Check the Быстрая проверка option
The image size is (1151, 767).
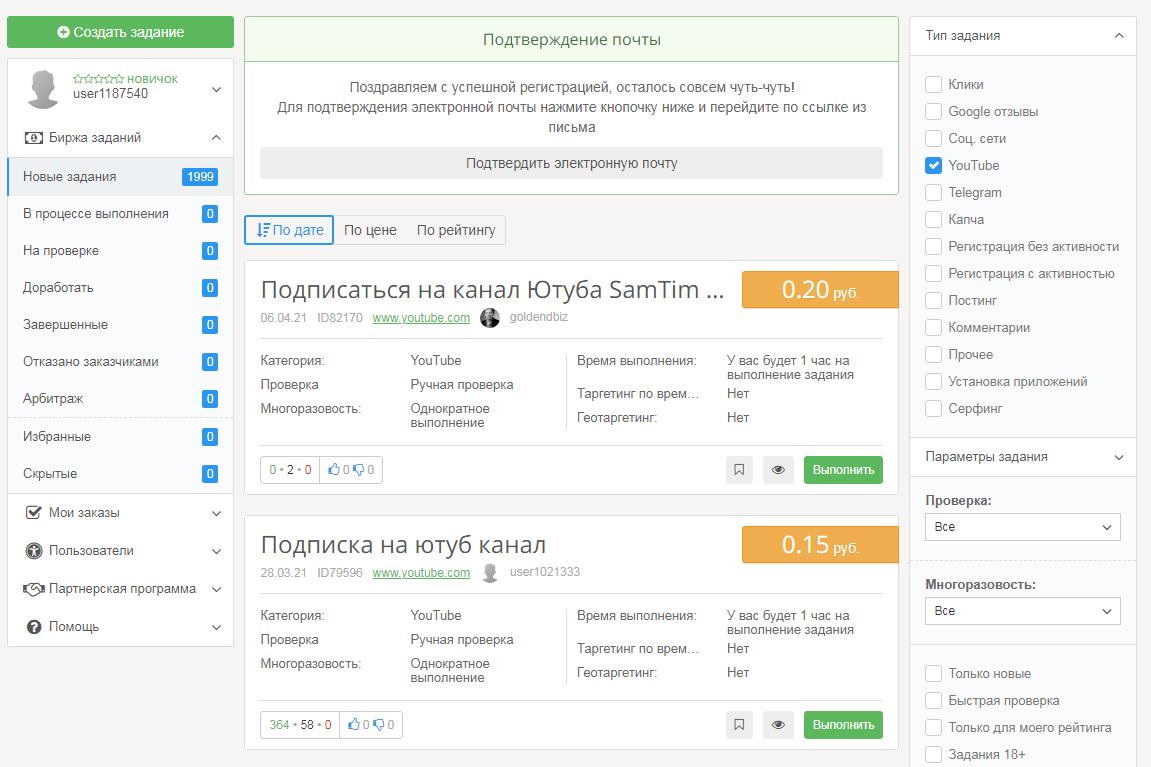[x=934, y=701]
